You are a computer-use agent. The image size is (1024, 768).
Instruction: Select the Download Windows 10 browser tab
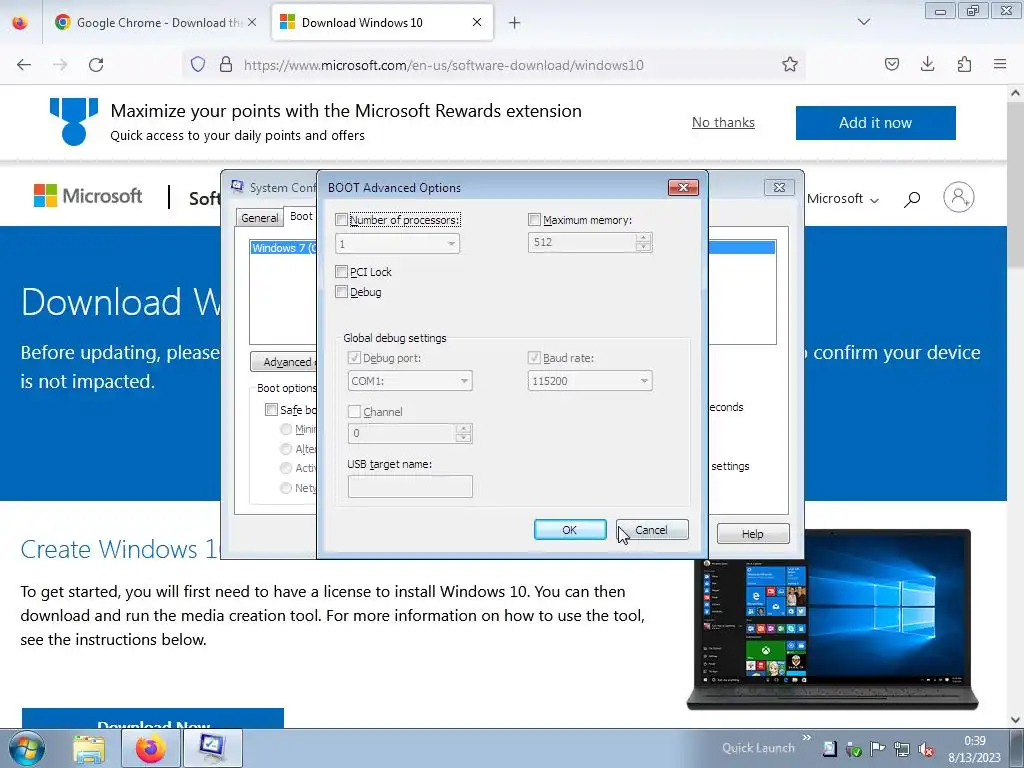382,22
